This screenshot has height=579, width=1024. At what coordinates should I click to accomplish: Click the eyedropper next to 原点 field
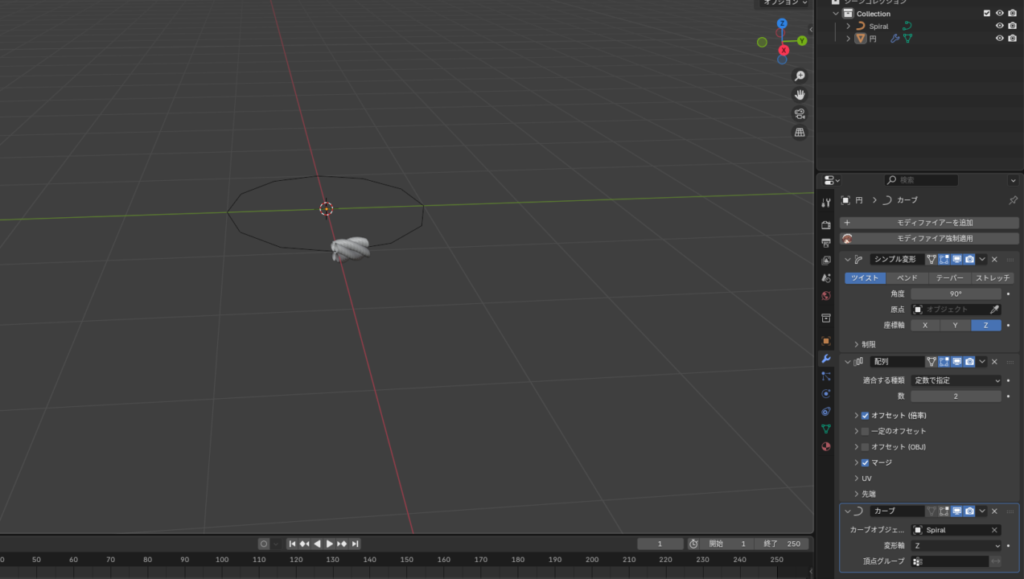pyautogui.click(x=994, y=310)
